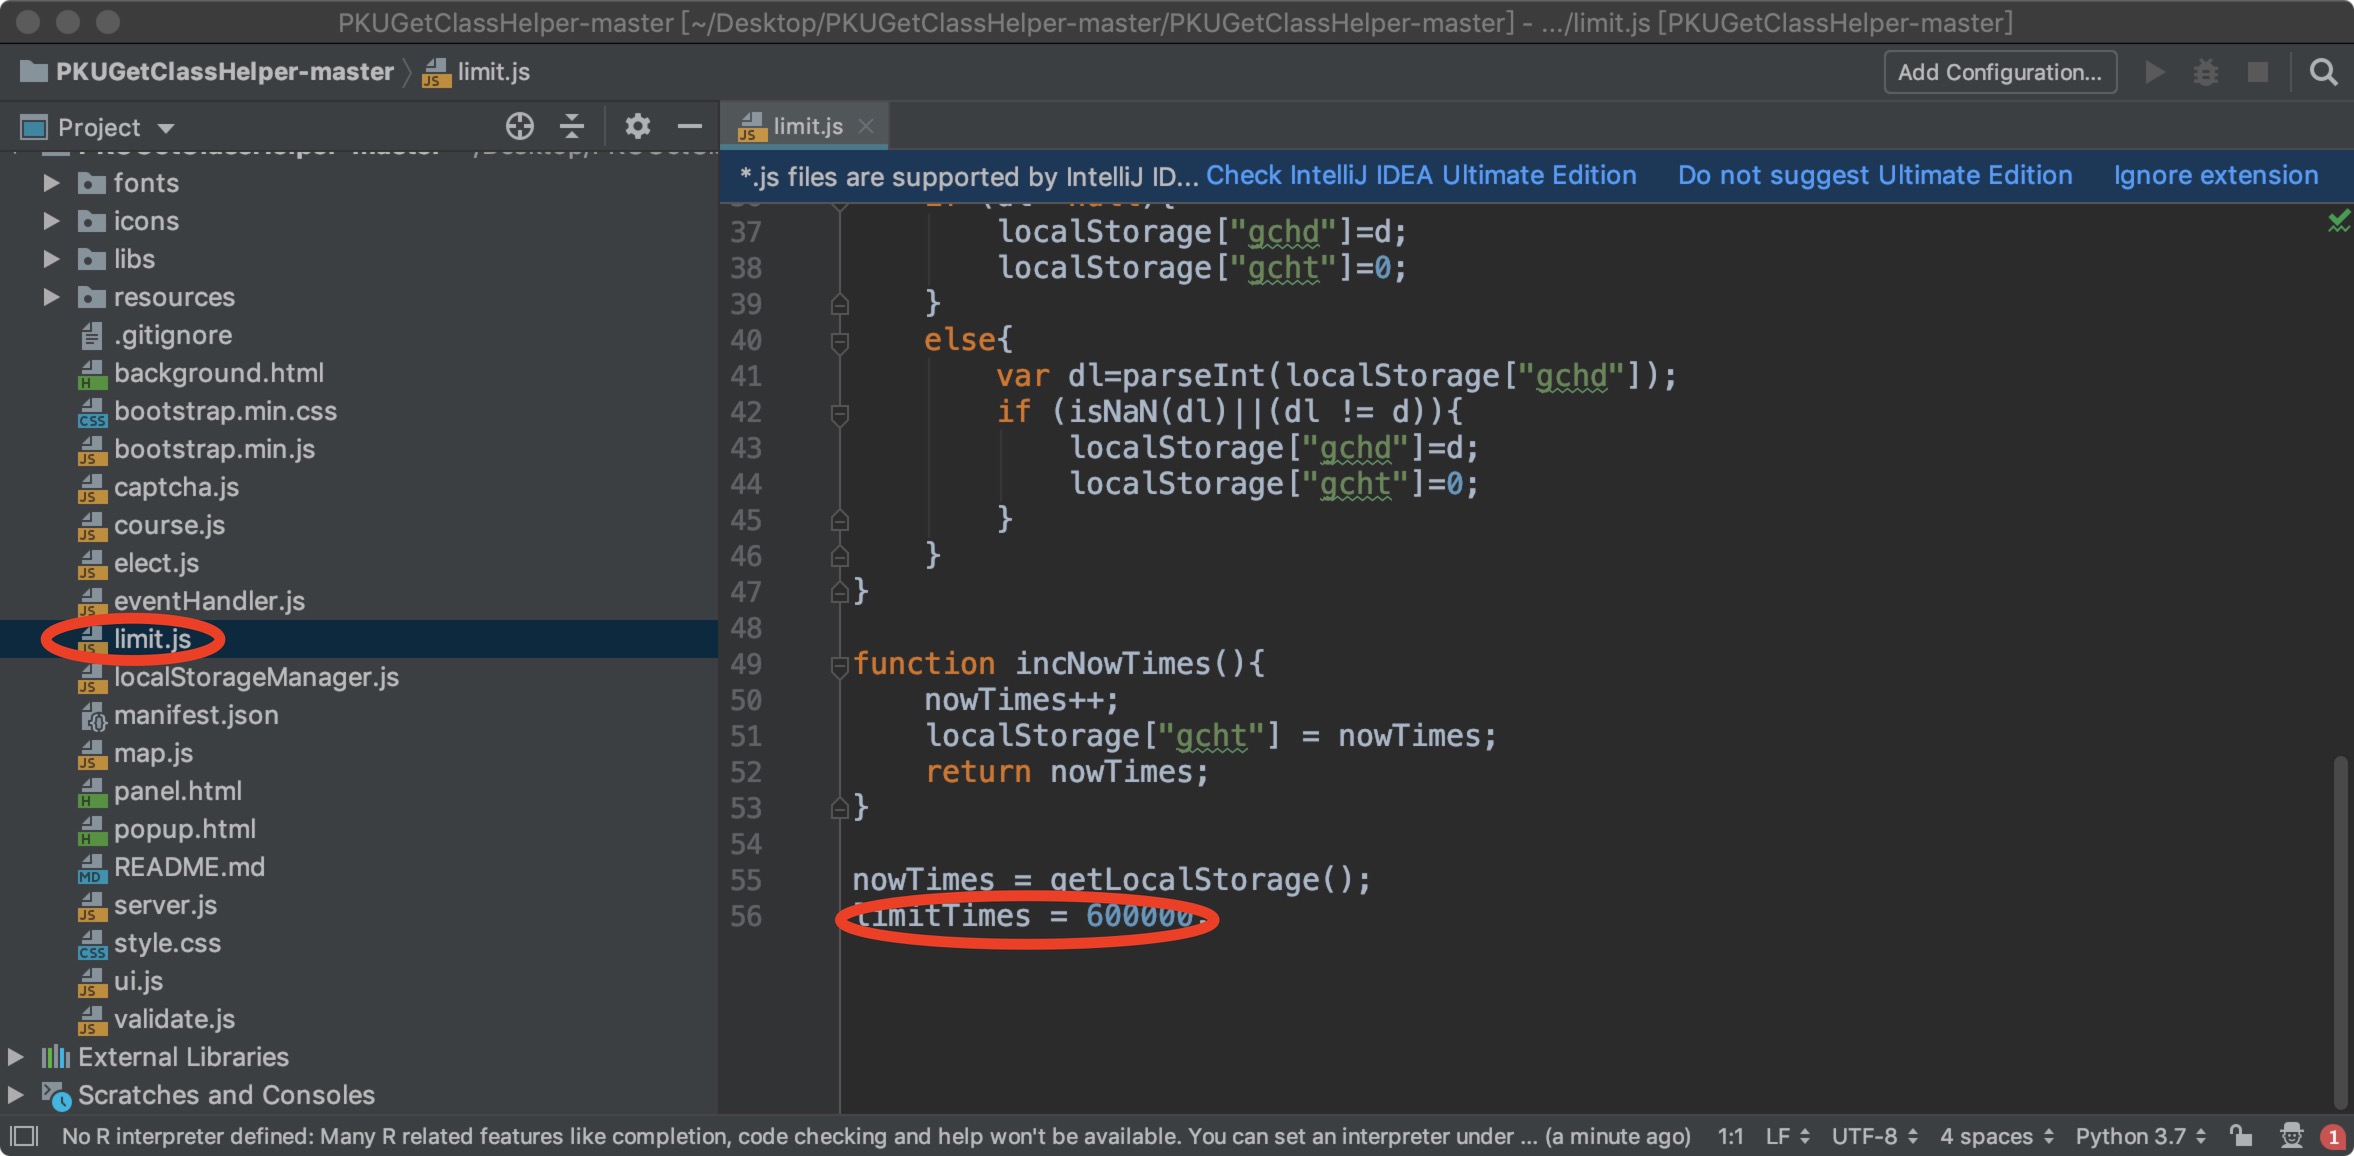Expand the External Libraries node

16,1057
